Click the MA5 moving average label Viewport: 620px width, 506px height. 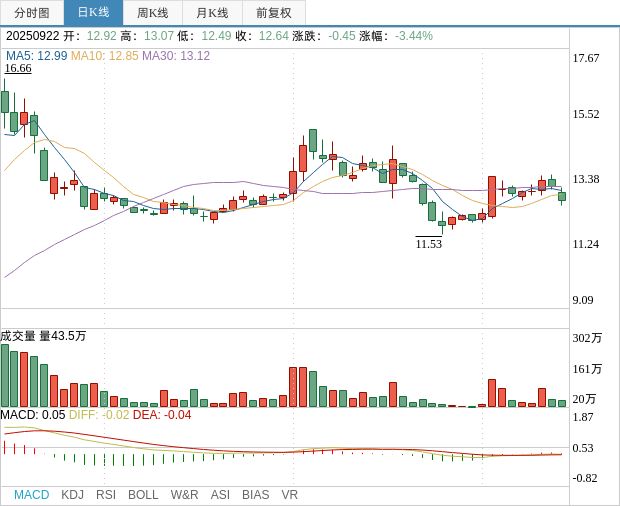36,55
